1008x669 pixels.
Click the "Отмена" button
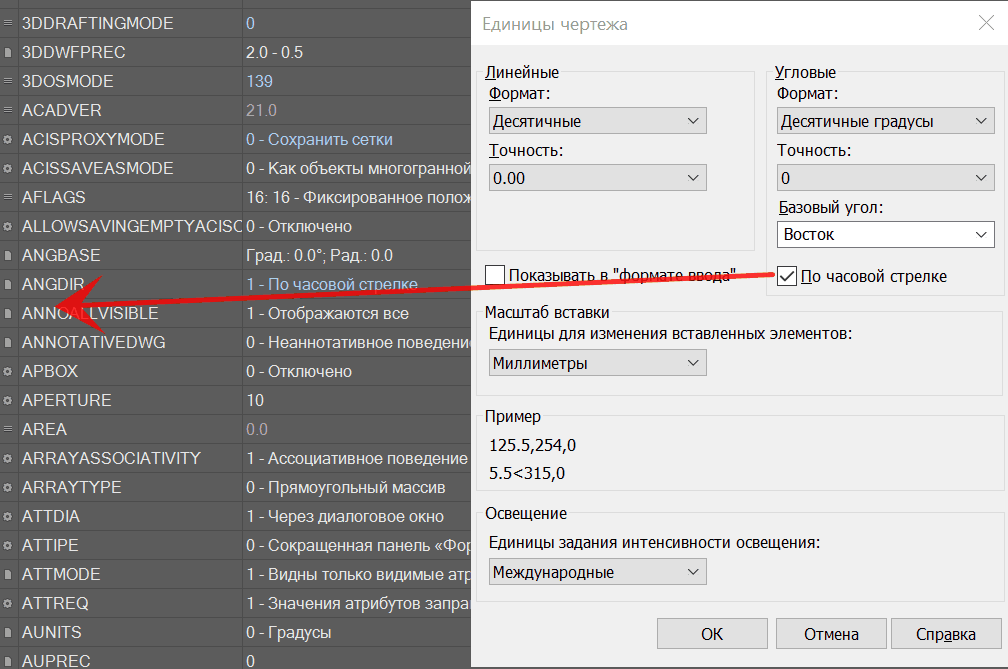click(x=831, y=634)
